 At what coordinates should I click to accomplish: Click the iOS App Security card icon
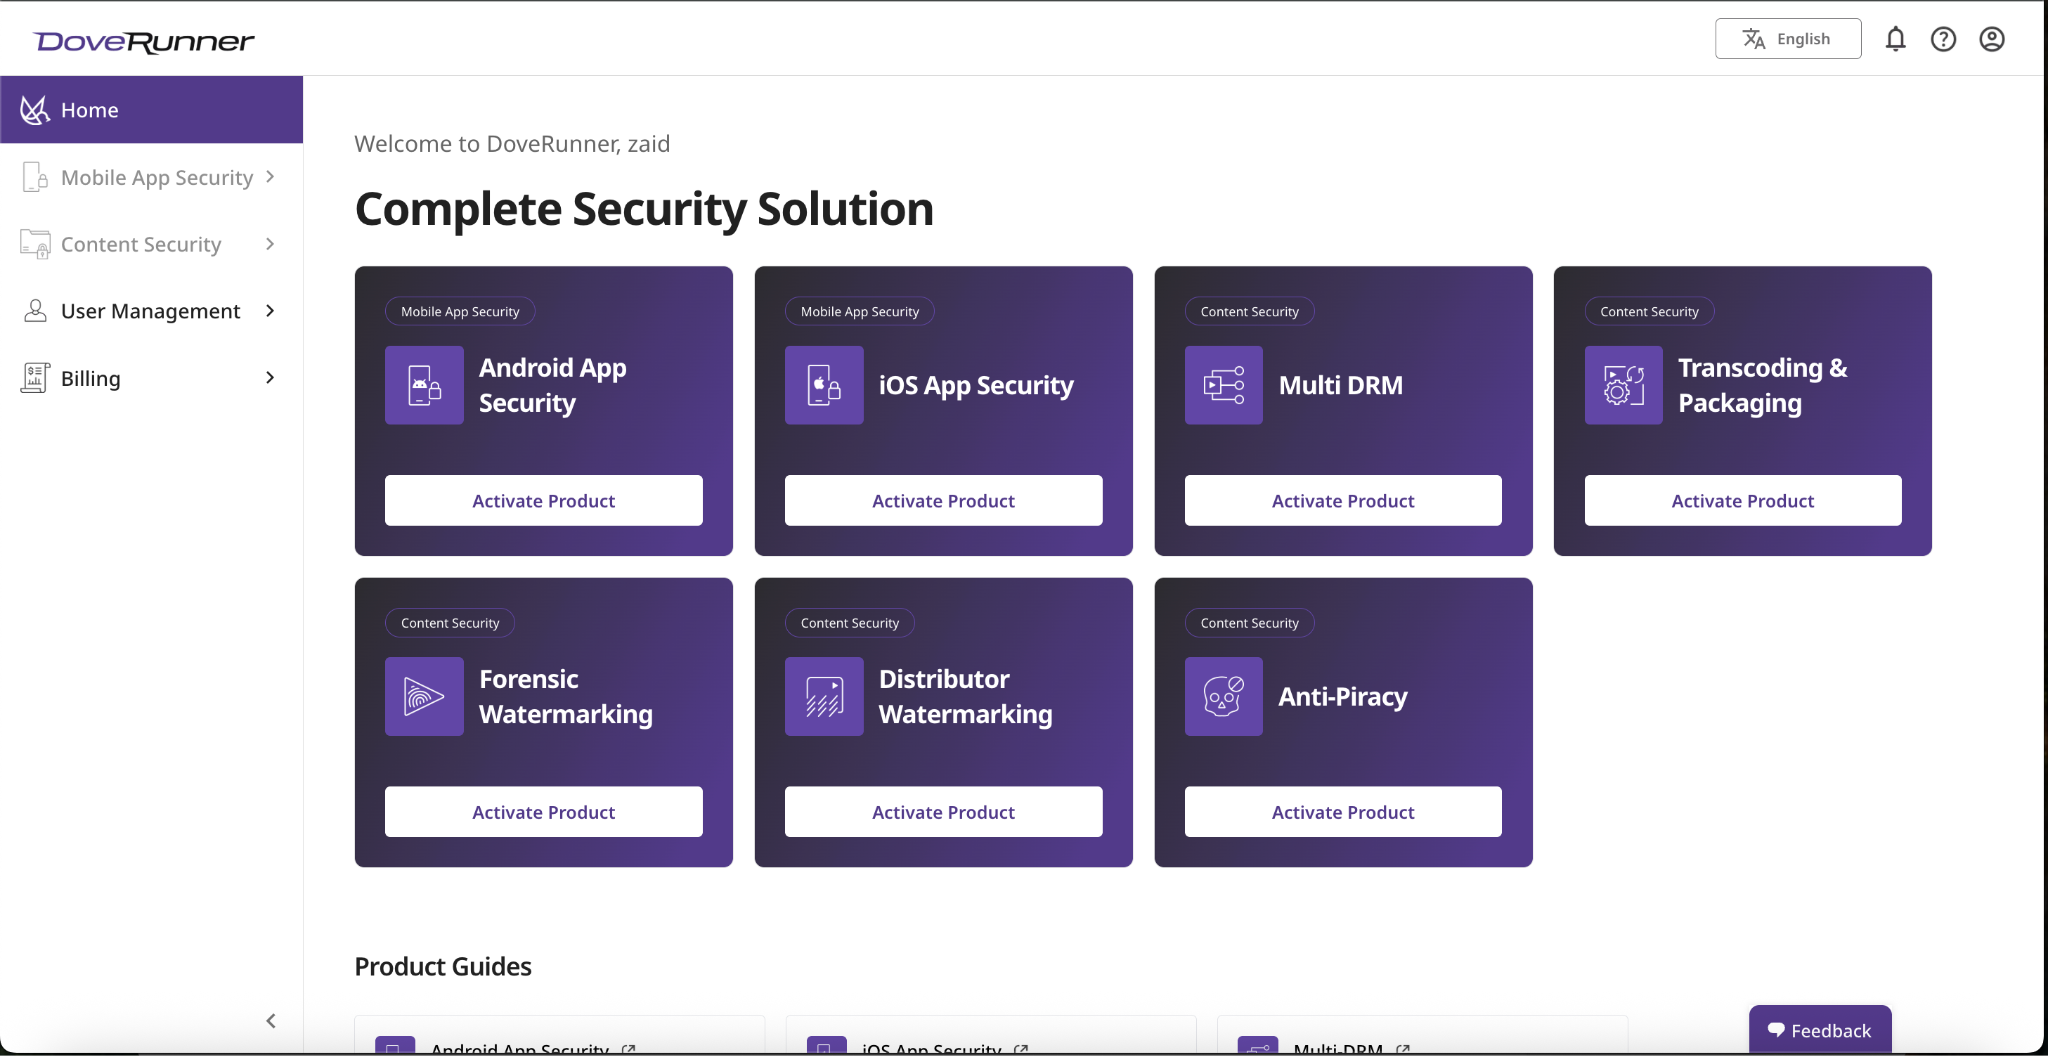coord(824,385)
